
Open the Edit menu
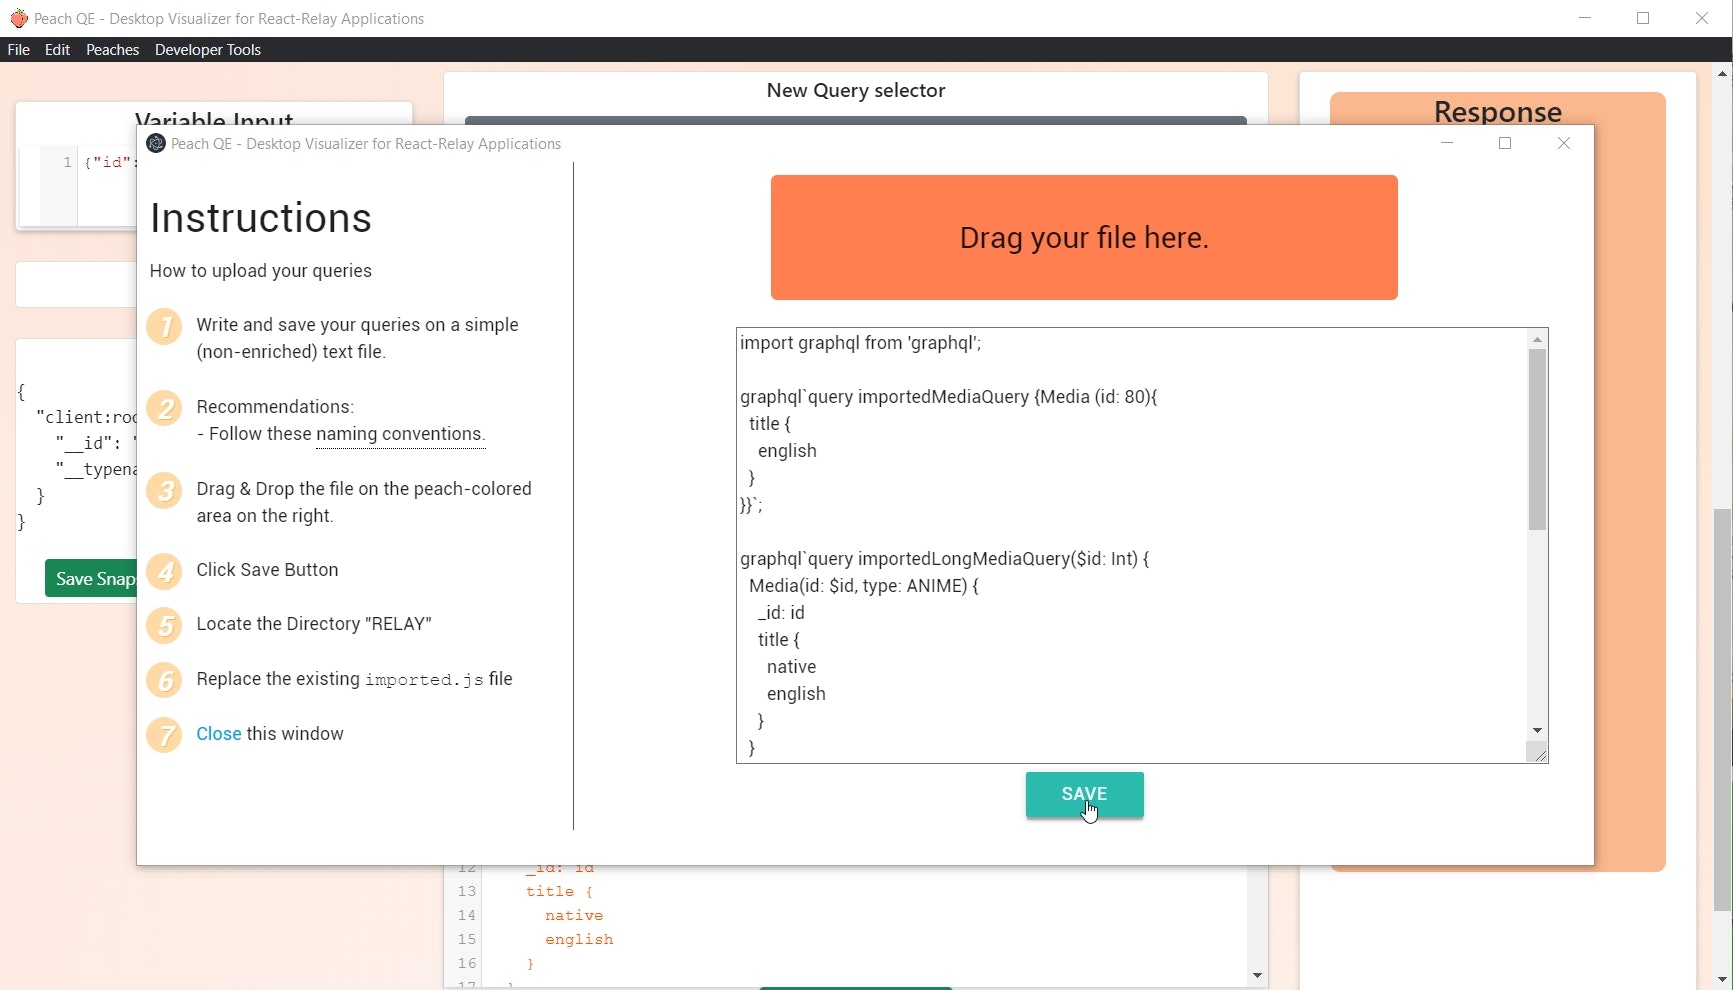[x=57, y=50]
